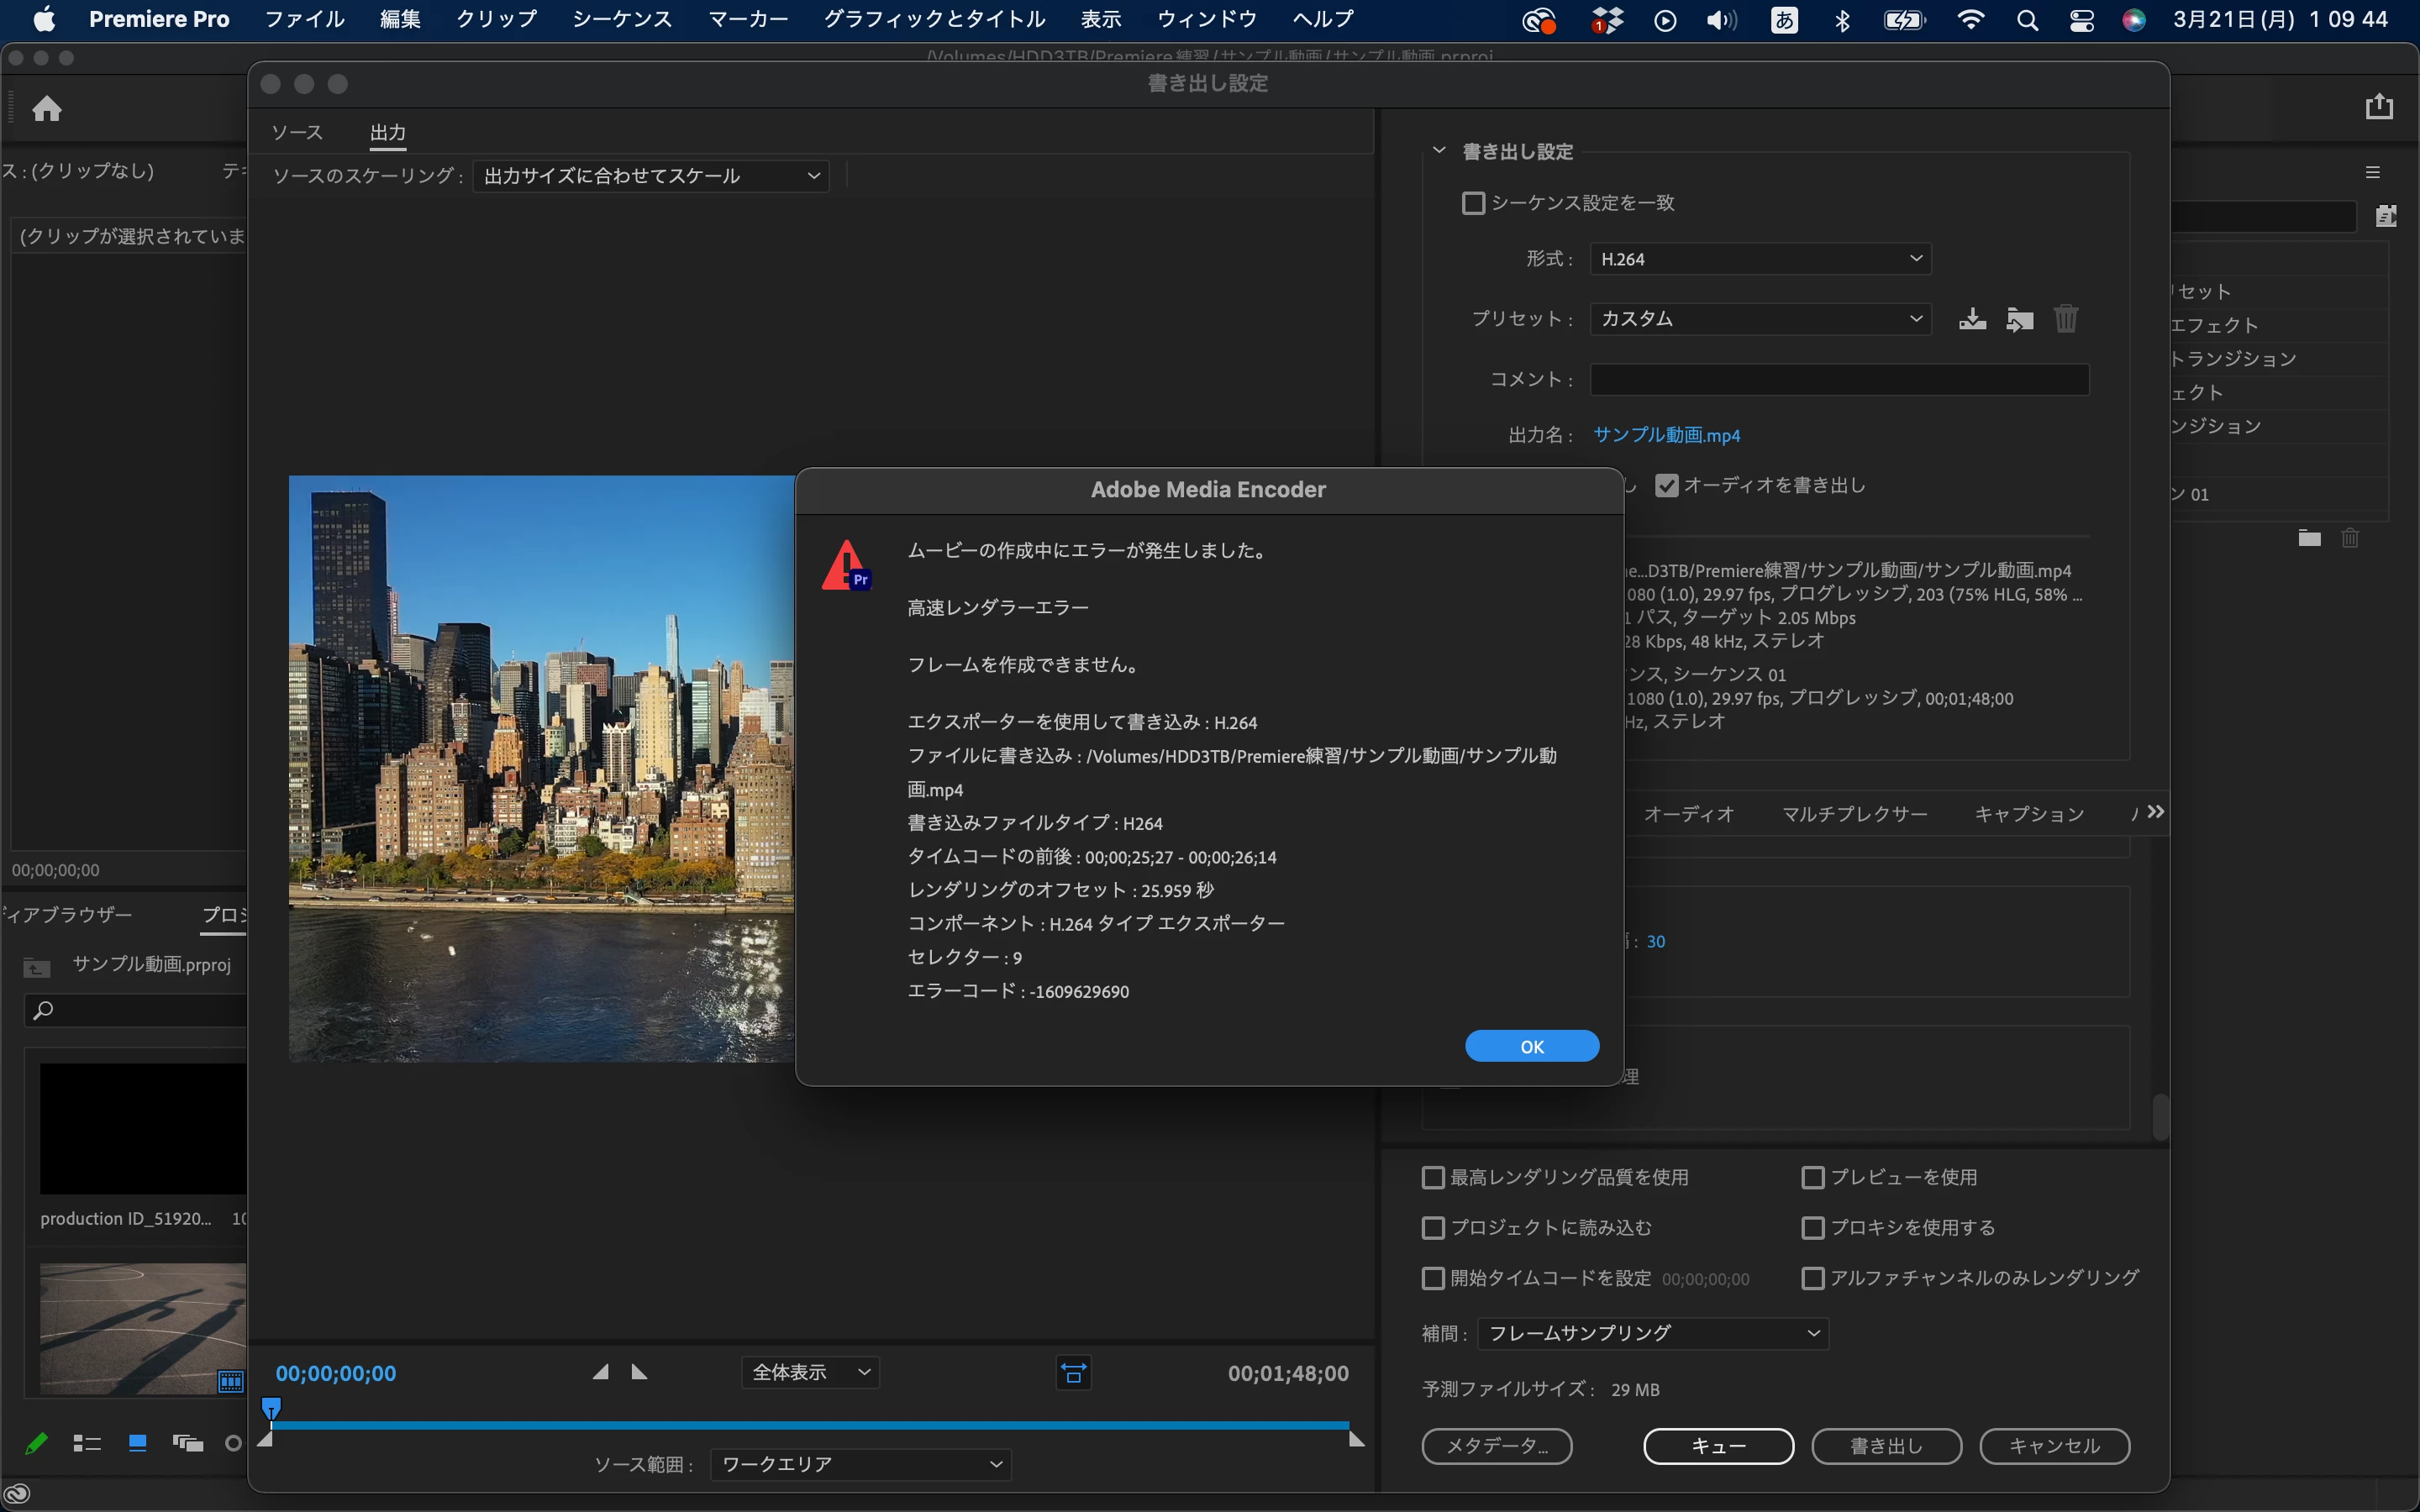Click the blue playhead on the timeline

[x=271, y=1408]
